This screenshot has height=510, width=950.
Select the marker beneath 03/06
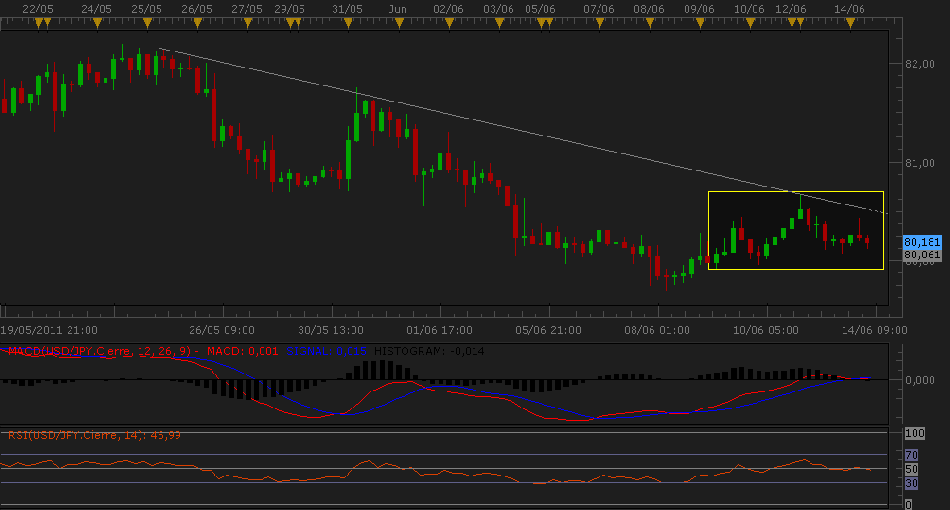click(x=499, y=23)
